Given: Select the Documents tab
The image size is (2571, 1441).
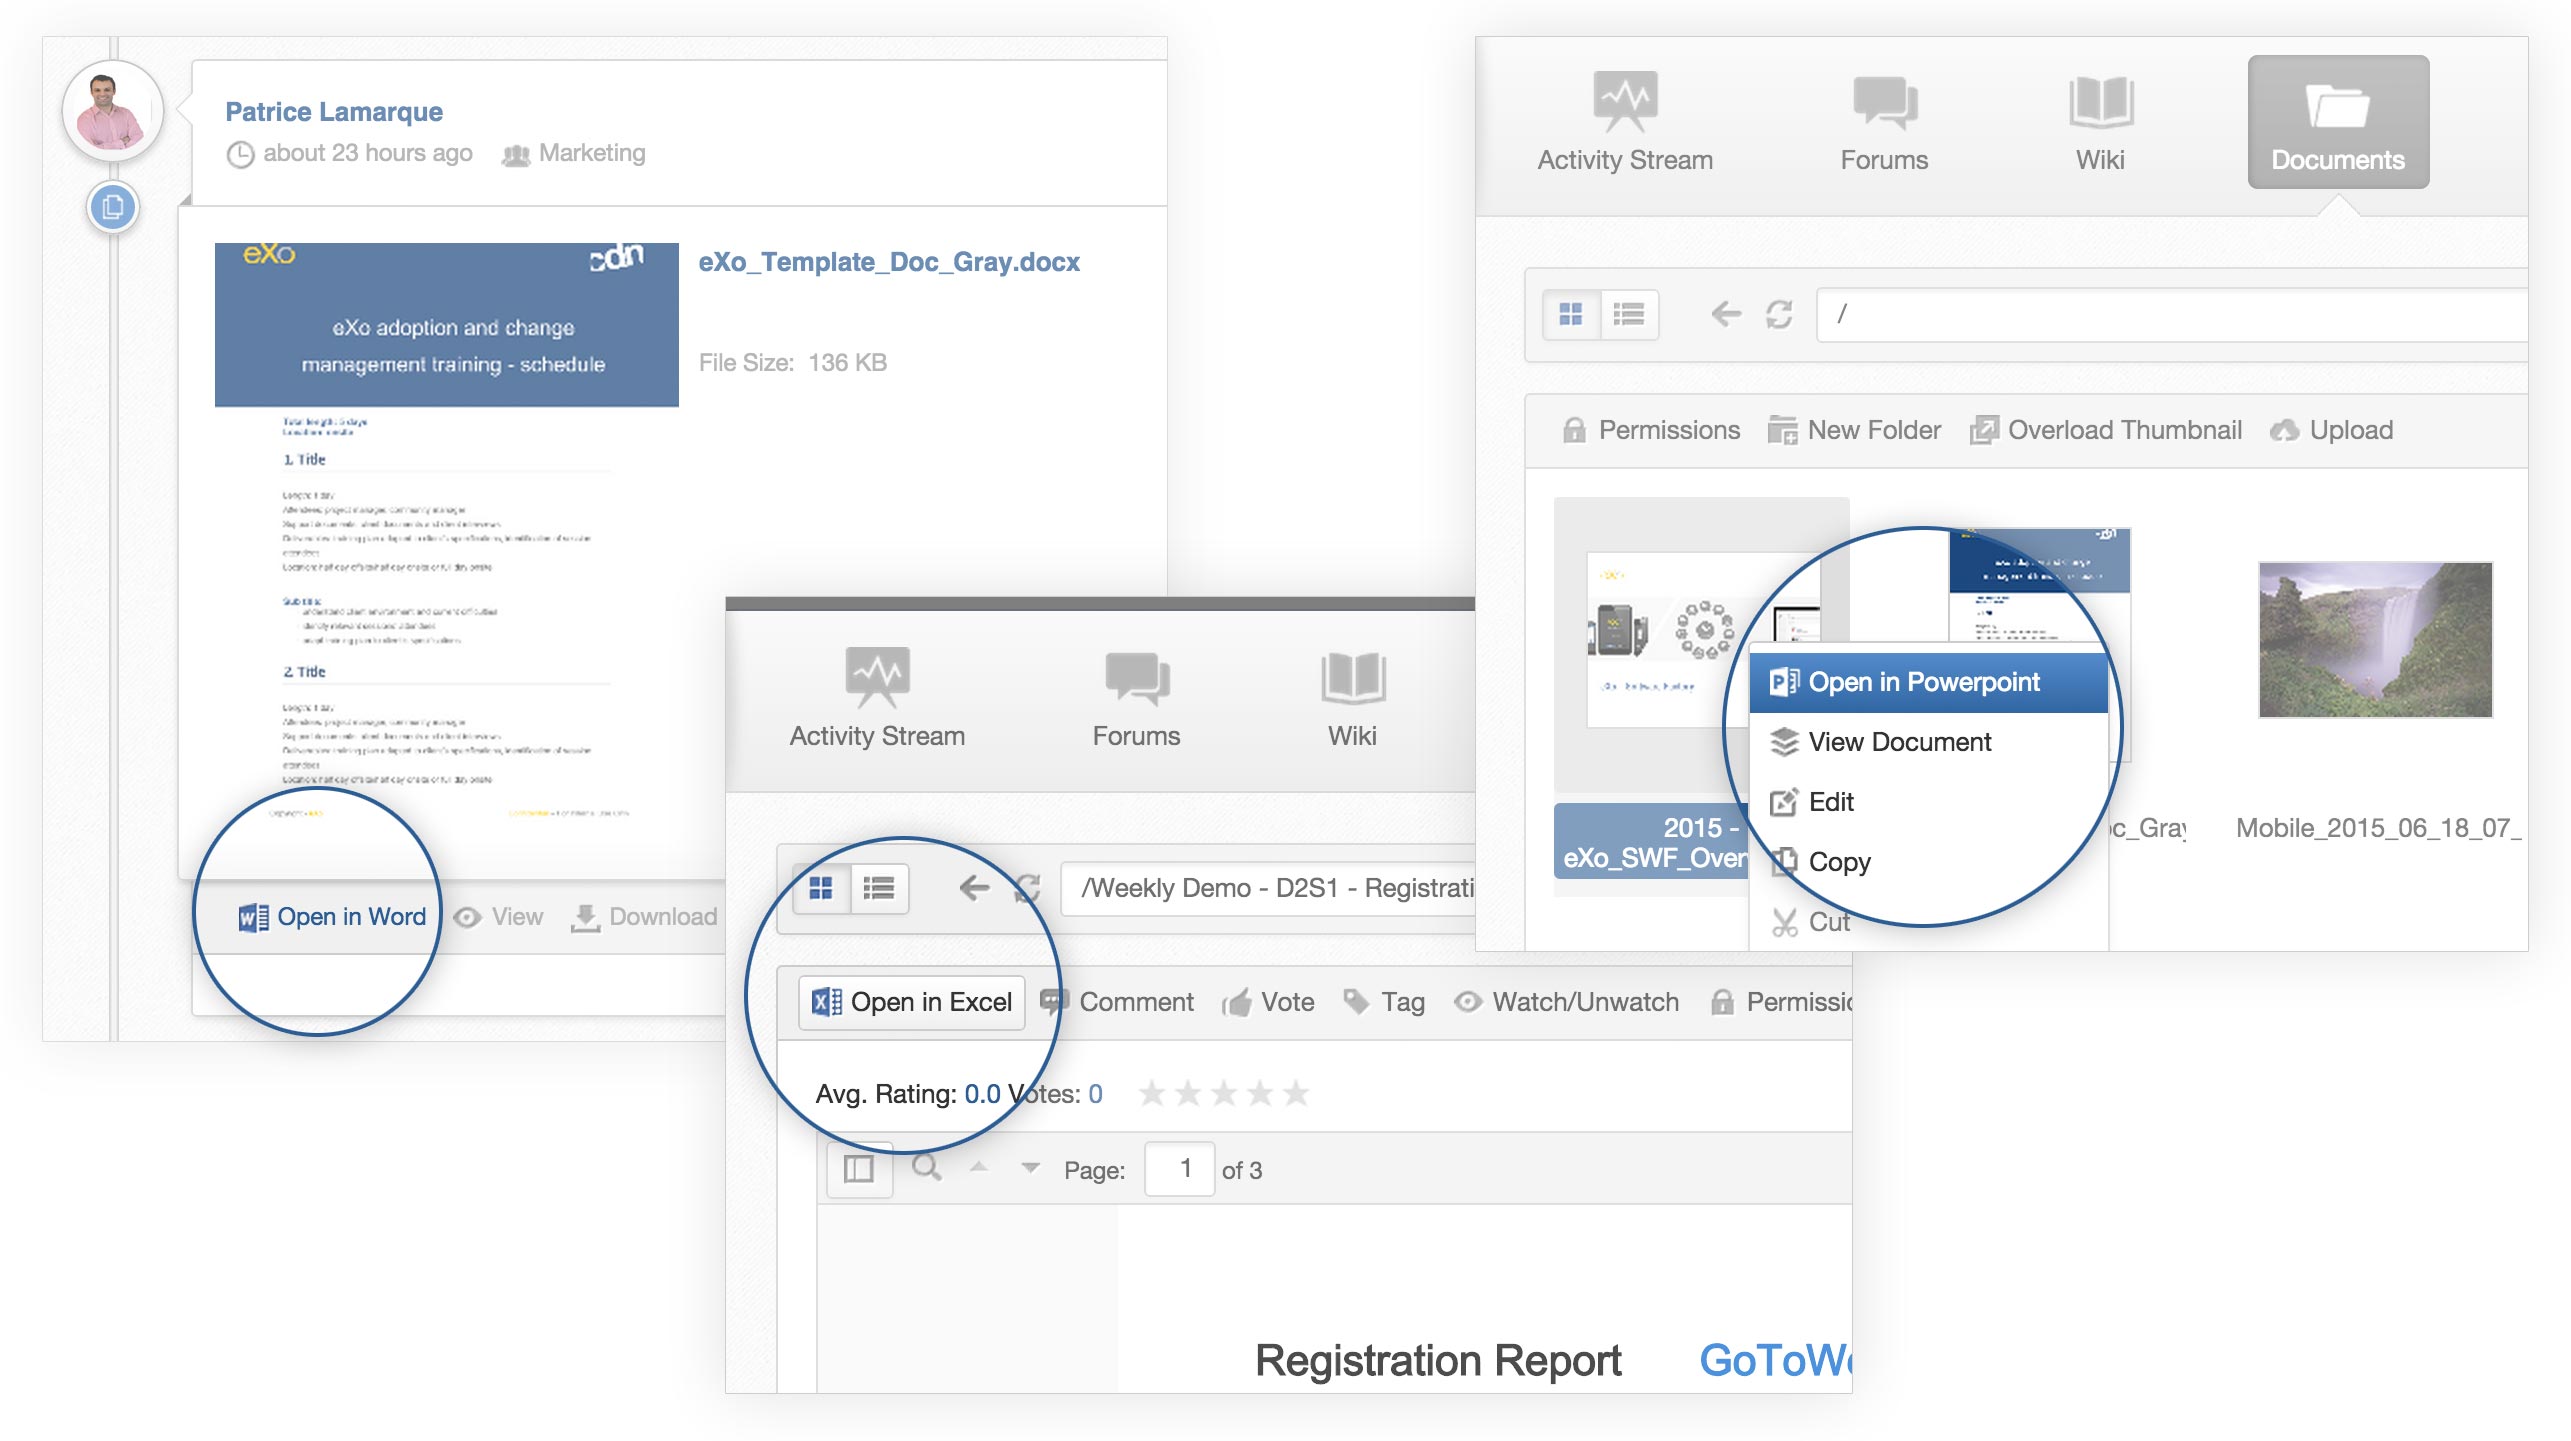Looking at the screenshot, I should click(2338, 122).
